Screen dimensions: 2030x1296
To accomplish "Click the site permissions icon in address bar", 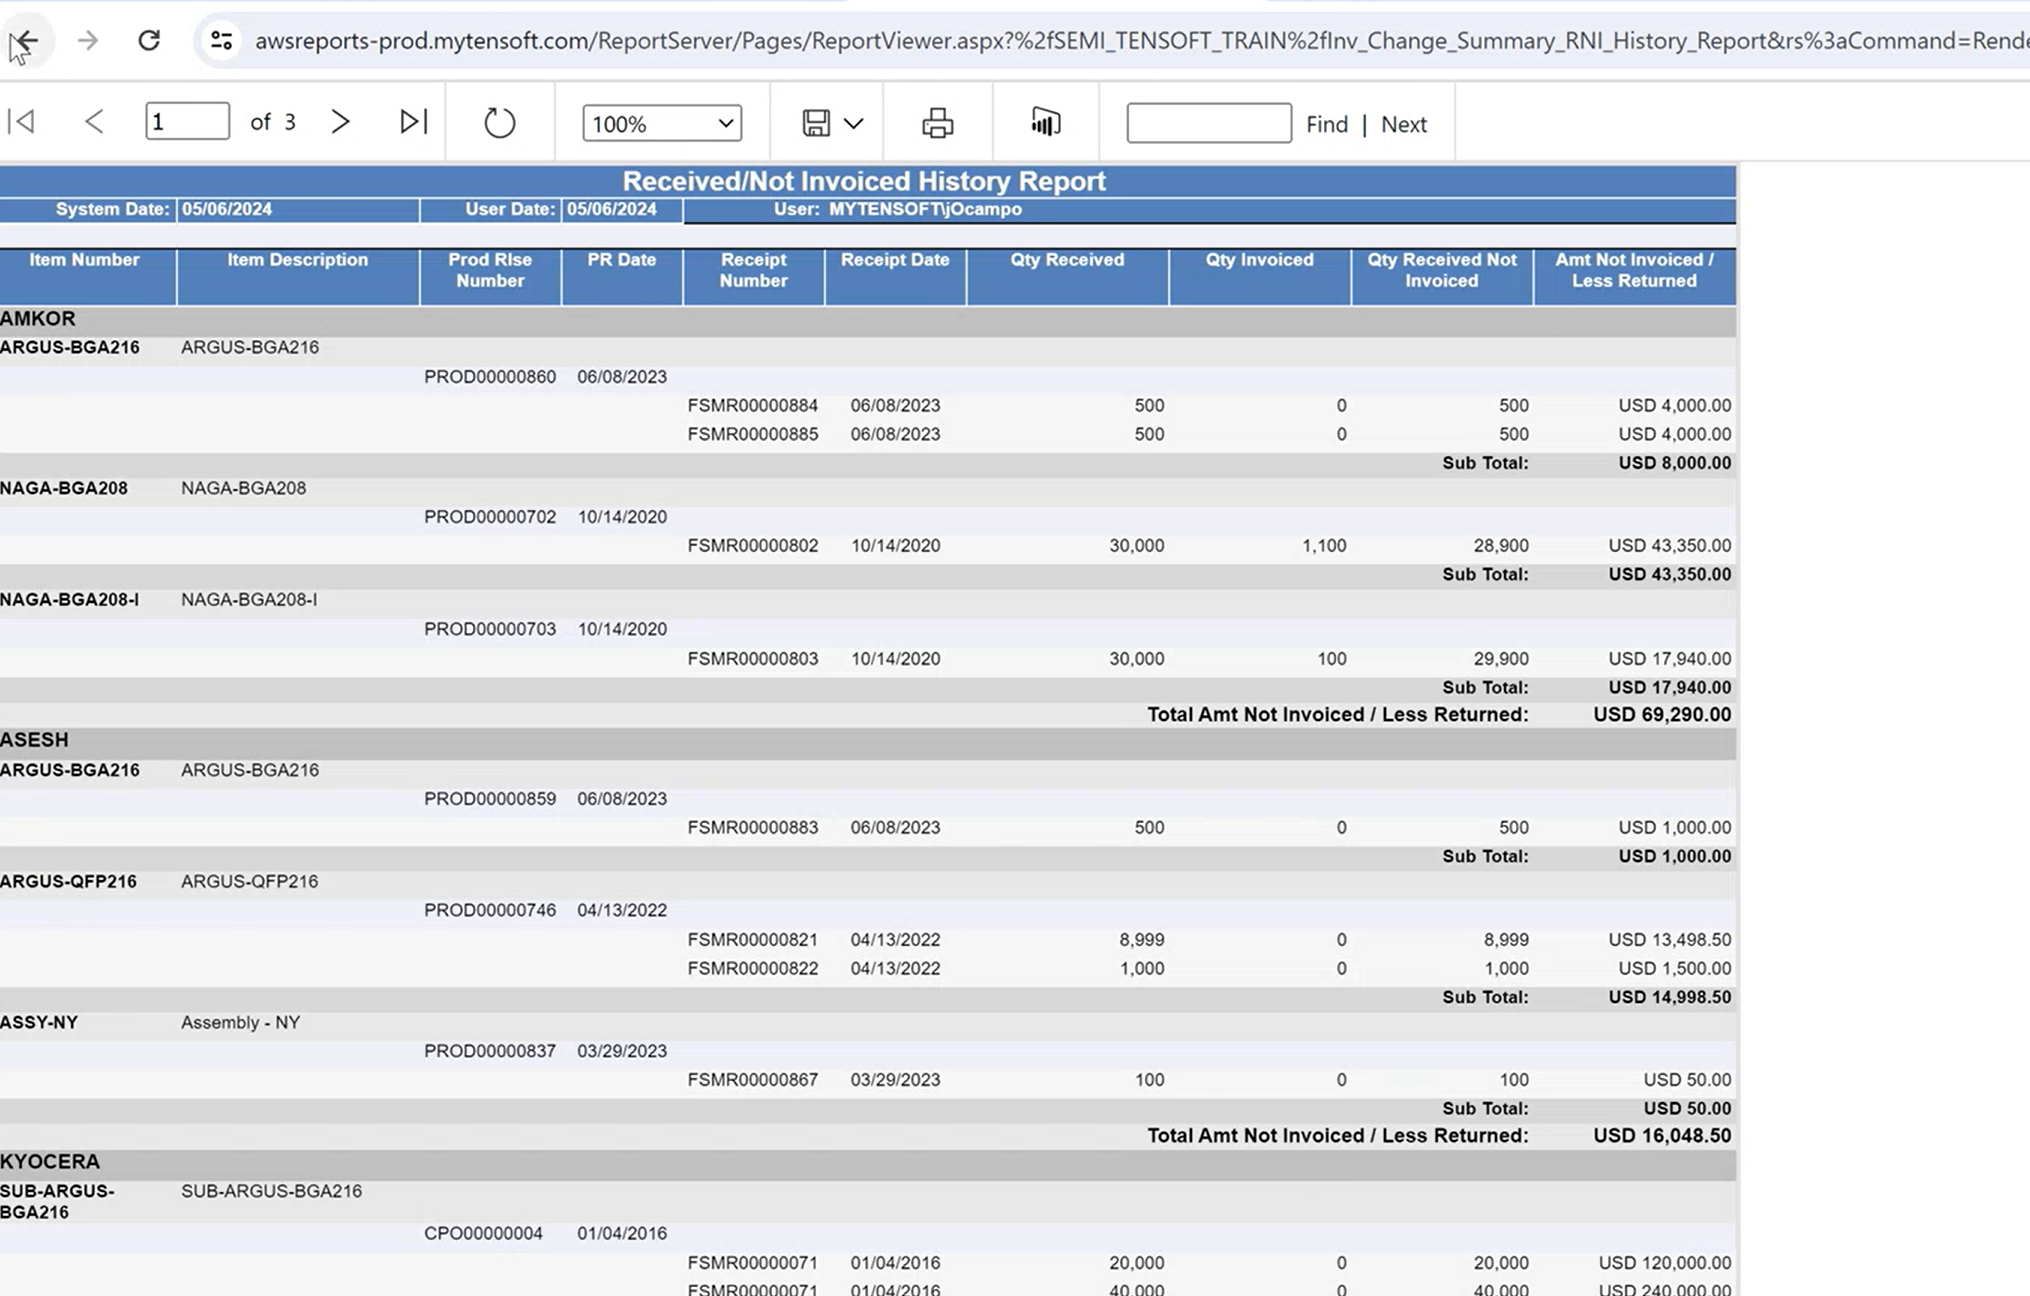I will [220, 40].
